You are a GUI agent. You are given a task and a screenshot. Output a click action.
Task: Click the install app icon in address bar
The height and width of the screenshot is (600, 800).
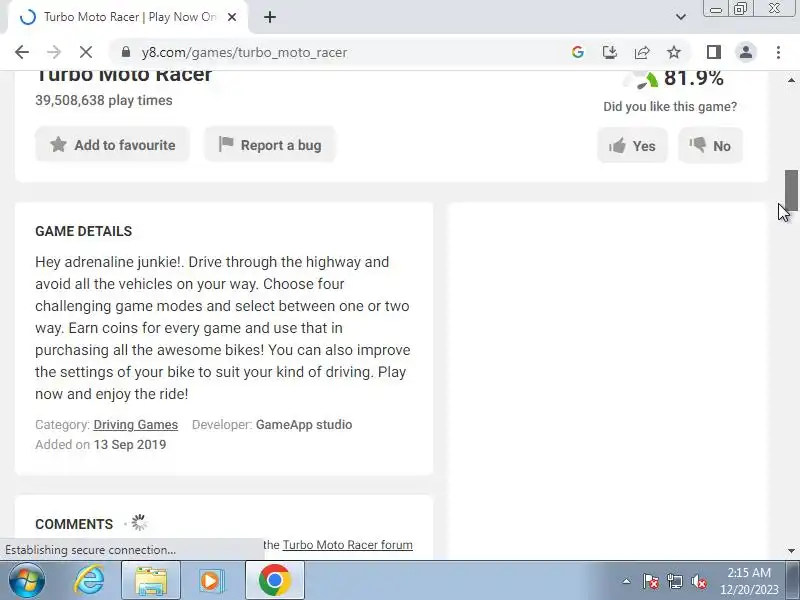[610, 52]
